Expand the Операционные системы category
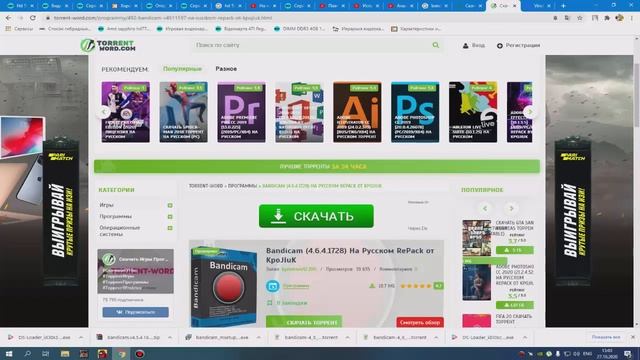Viewport: 640px width, 360px height. 170,228
